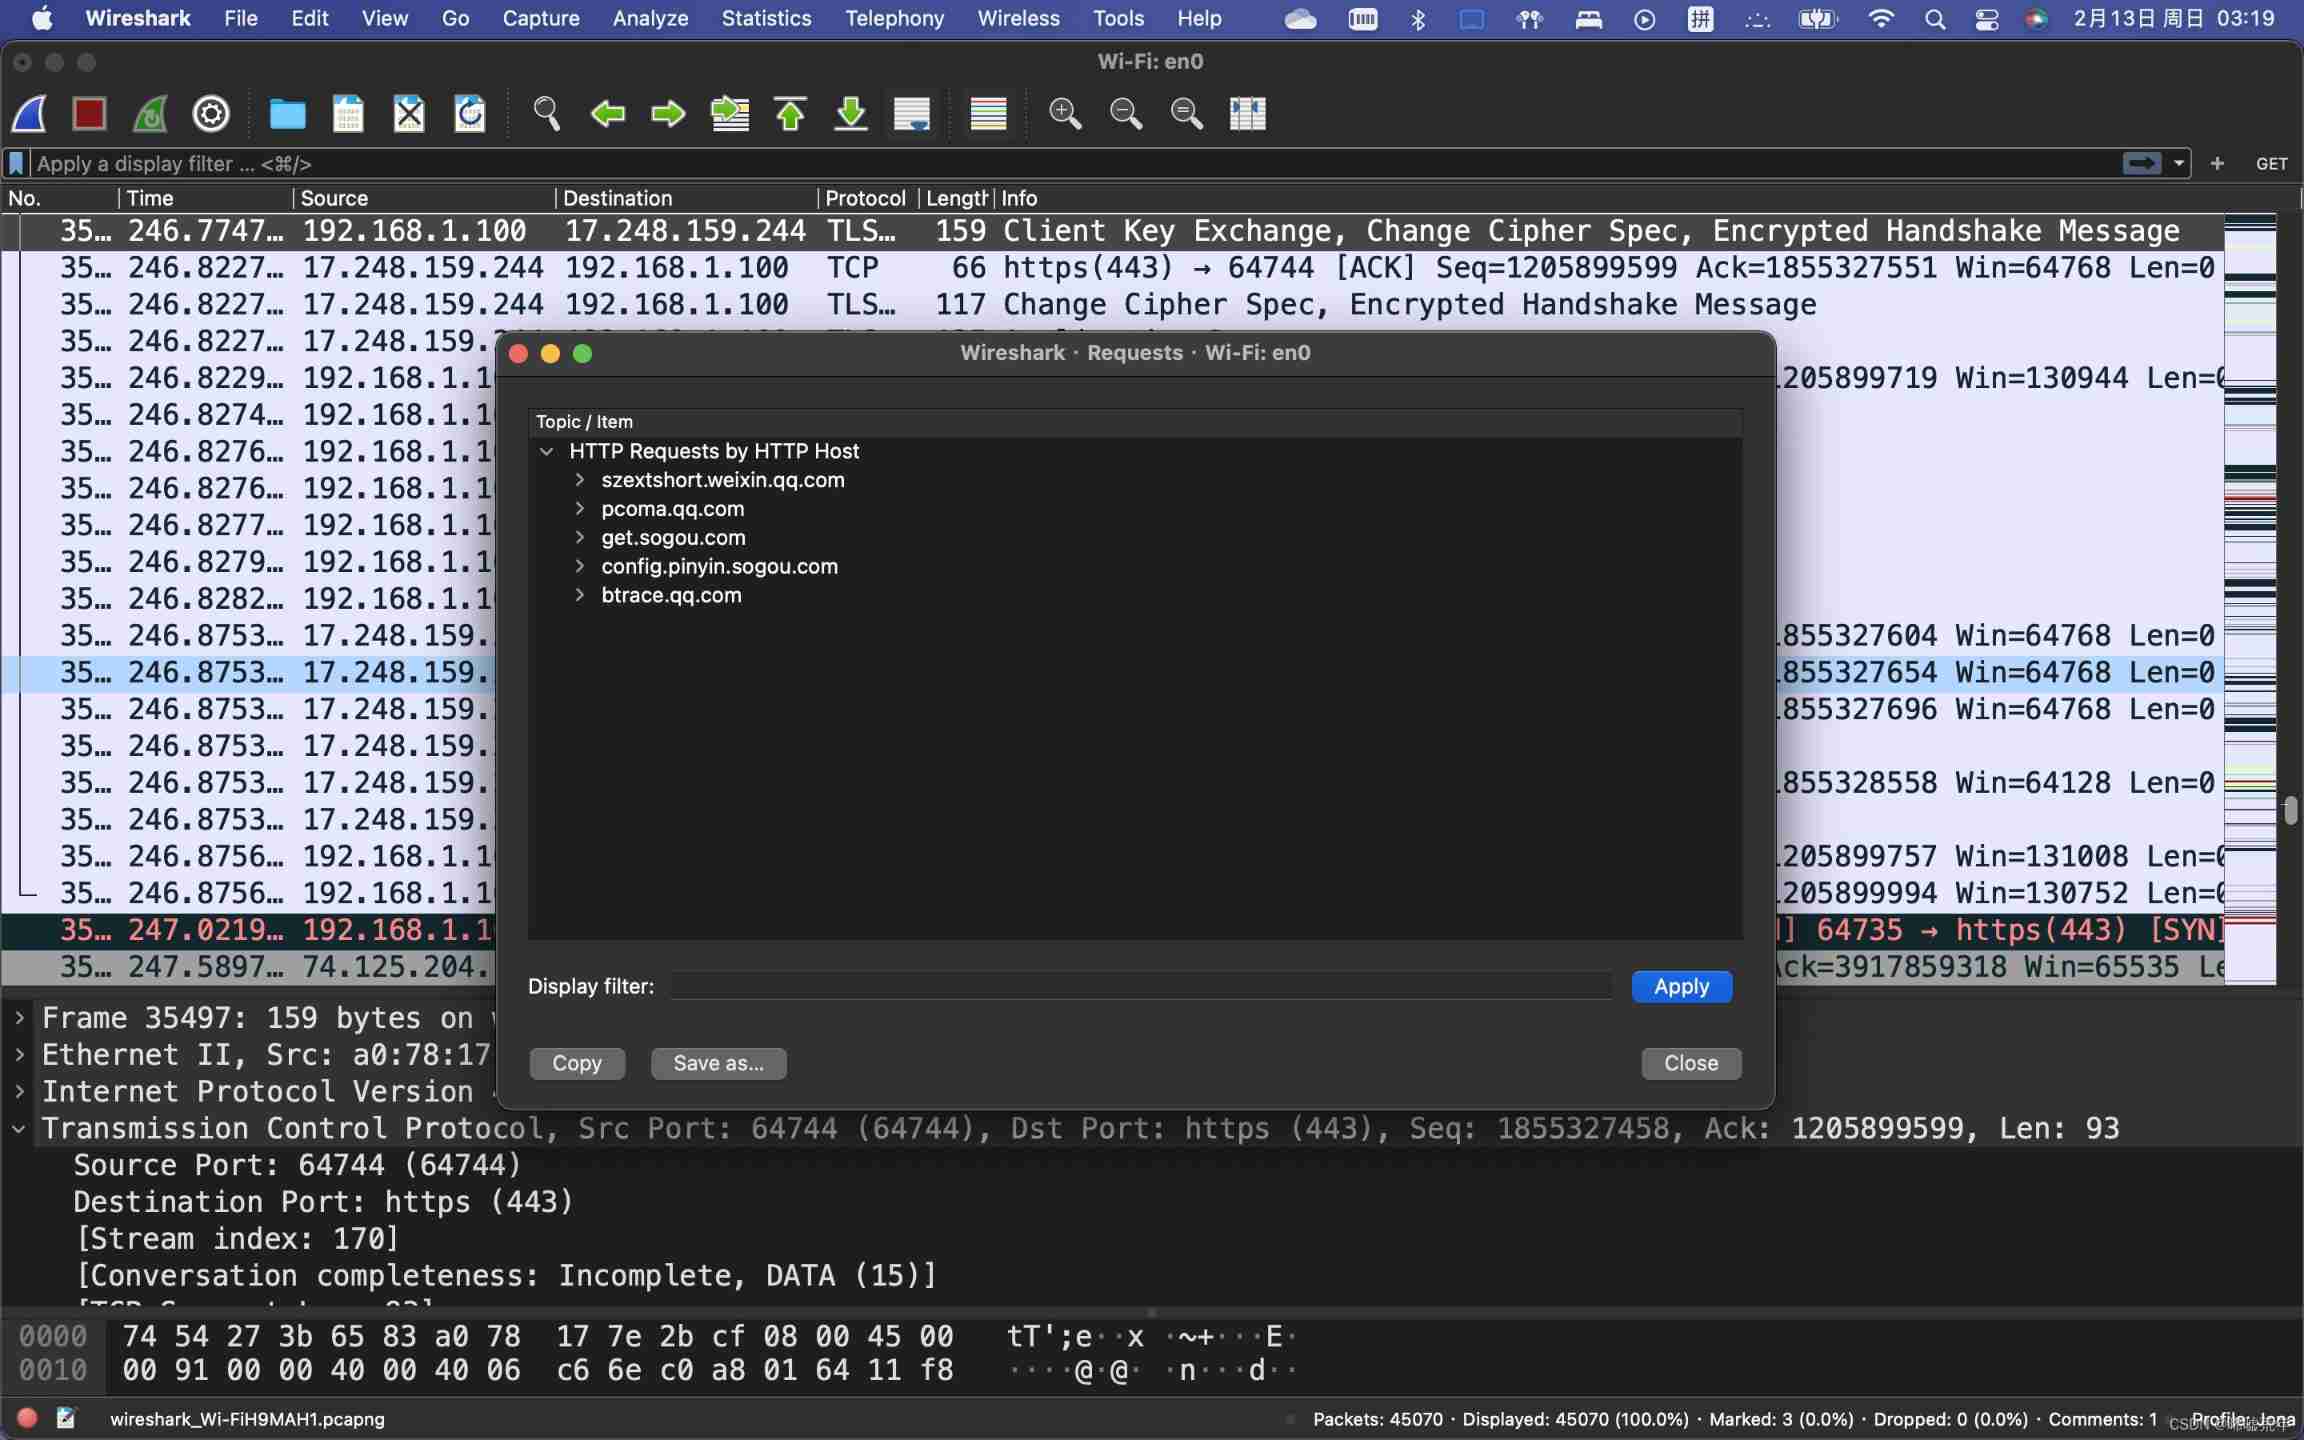
Task: Toggle auto-scroll during live capture
Action: (912, 114)
